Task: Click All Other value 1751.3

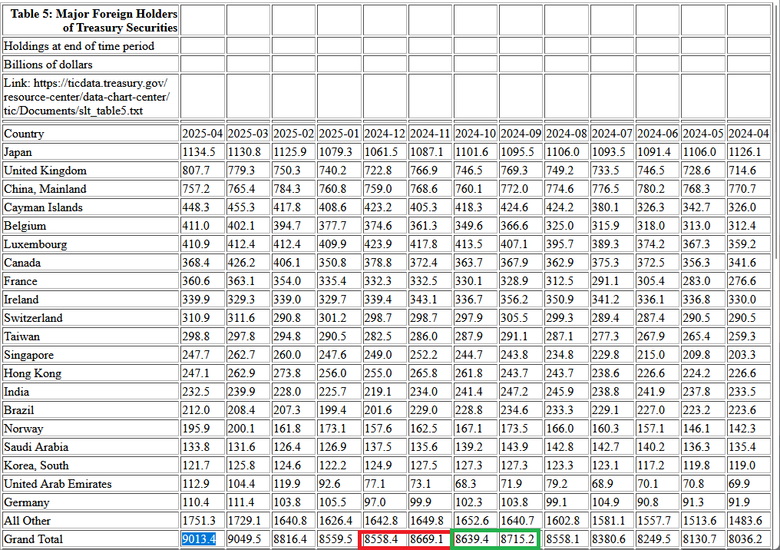Action: (199, 520)
